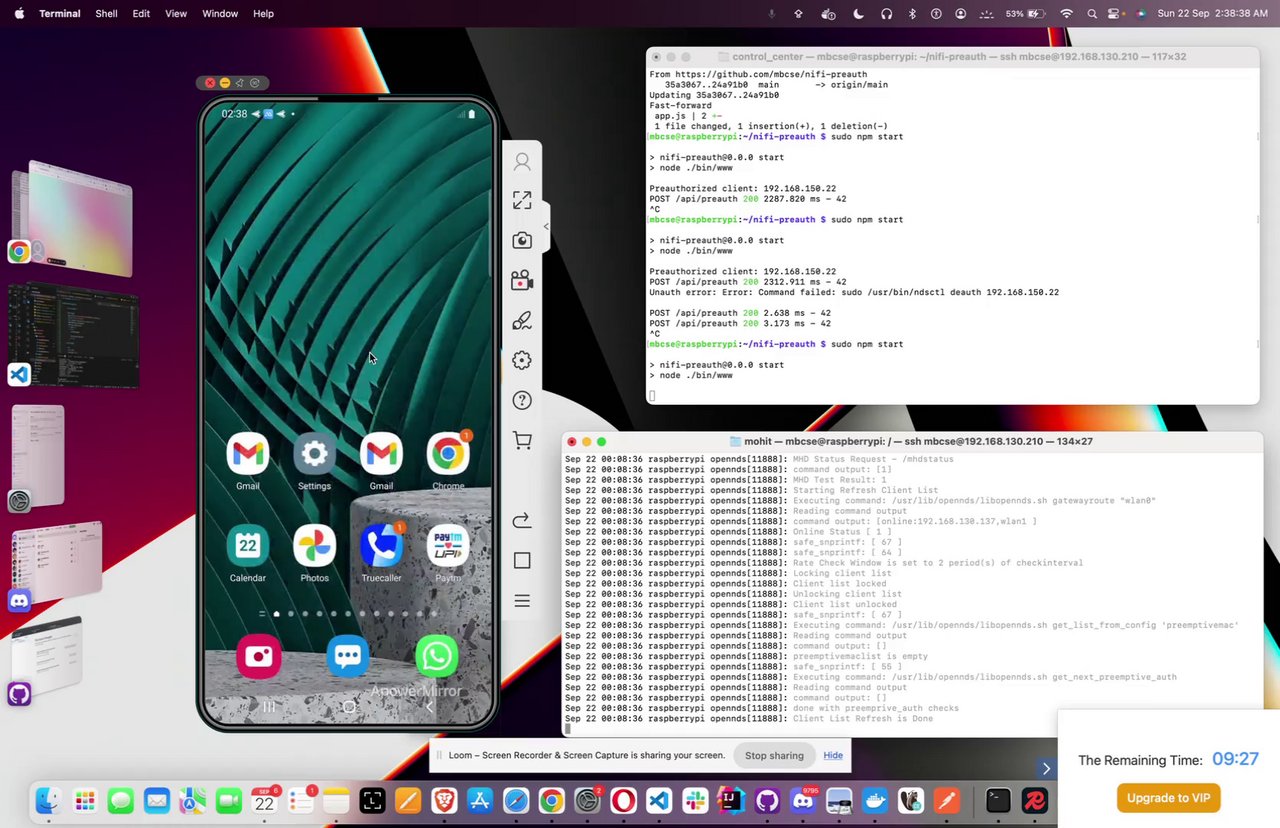This screenshot has height=828, width=1280.
Task: Open the account icon in ApowerMirror toolbar
Action: point(522,161)
